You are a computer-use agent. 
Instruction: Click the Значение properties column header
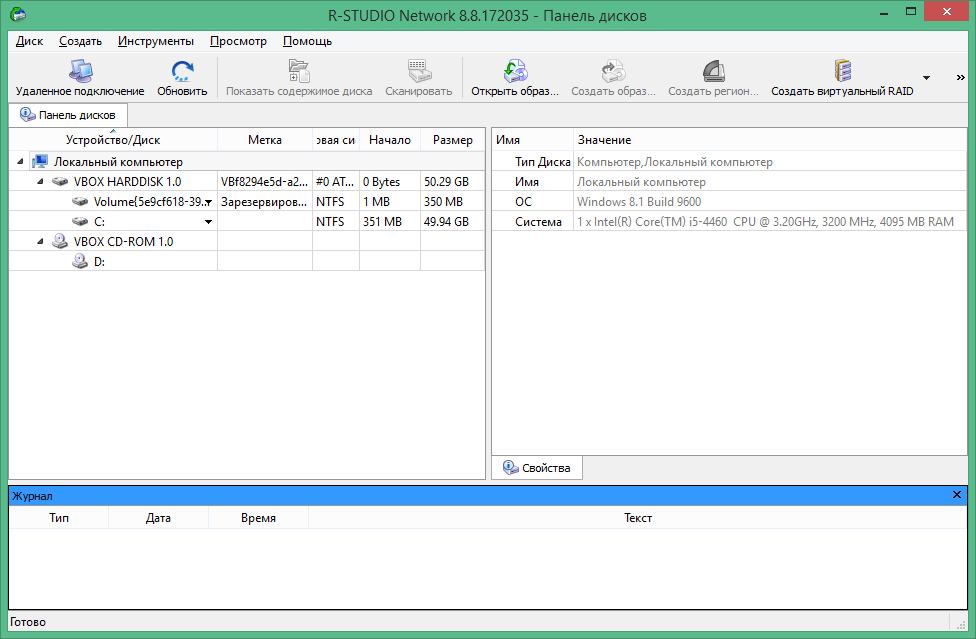click(x=770, y=140)
